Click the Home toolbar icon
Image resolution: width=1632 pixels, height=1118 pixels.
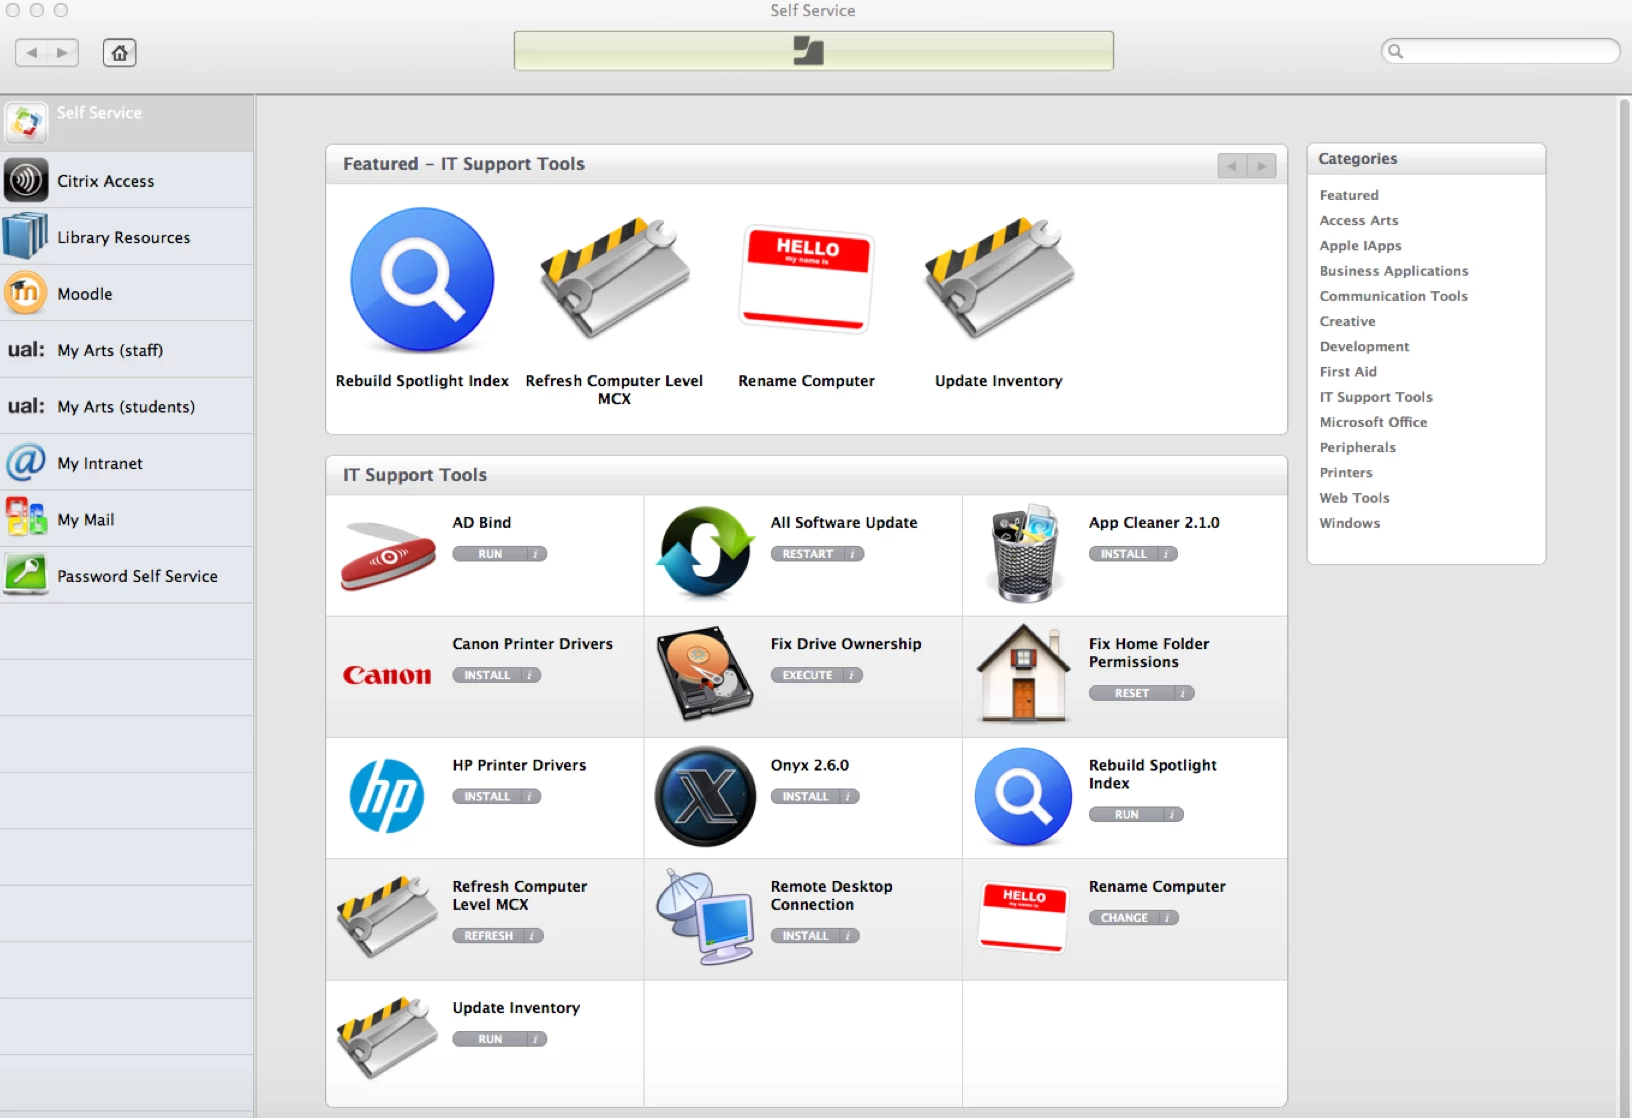coord(120,52)
